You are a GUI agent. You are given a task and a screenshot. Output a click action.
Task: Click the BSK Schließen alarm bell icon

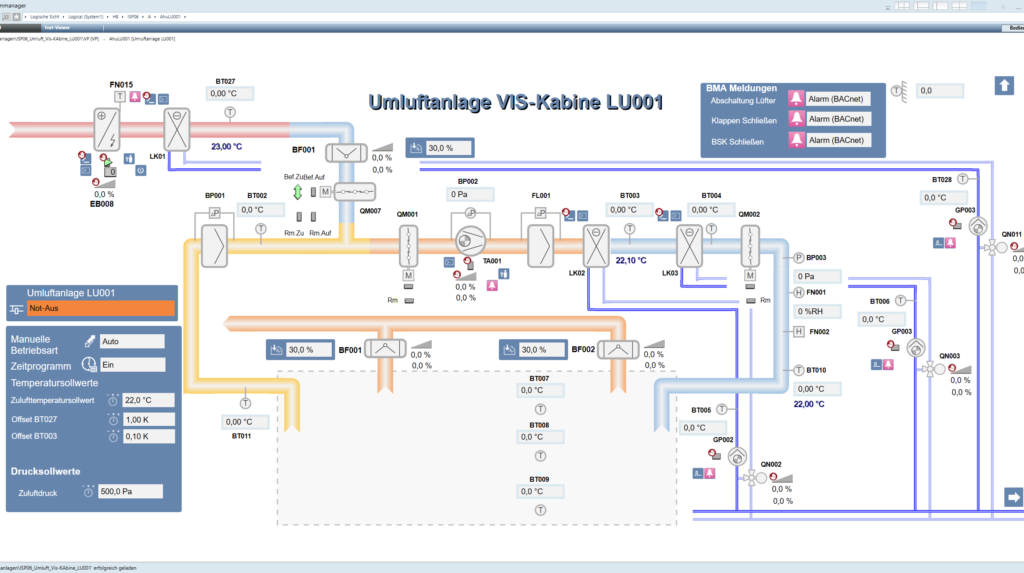pyautogui.click(x=796, y=140)
